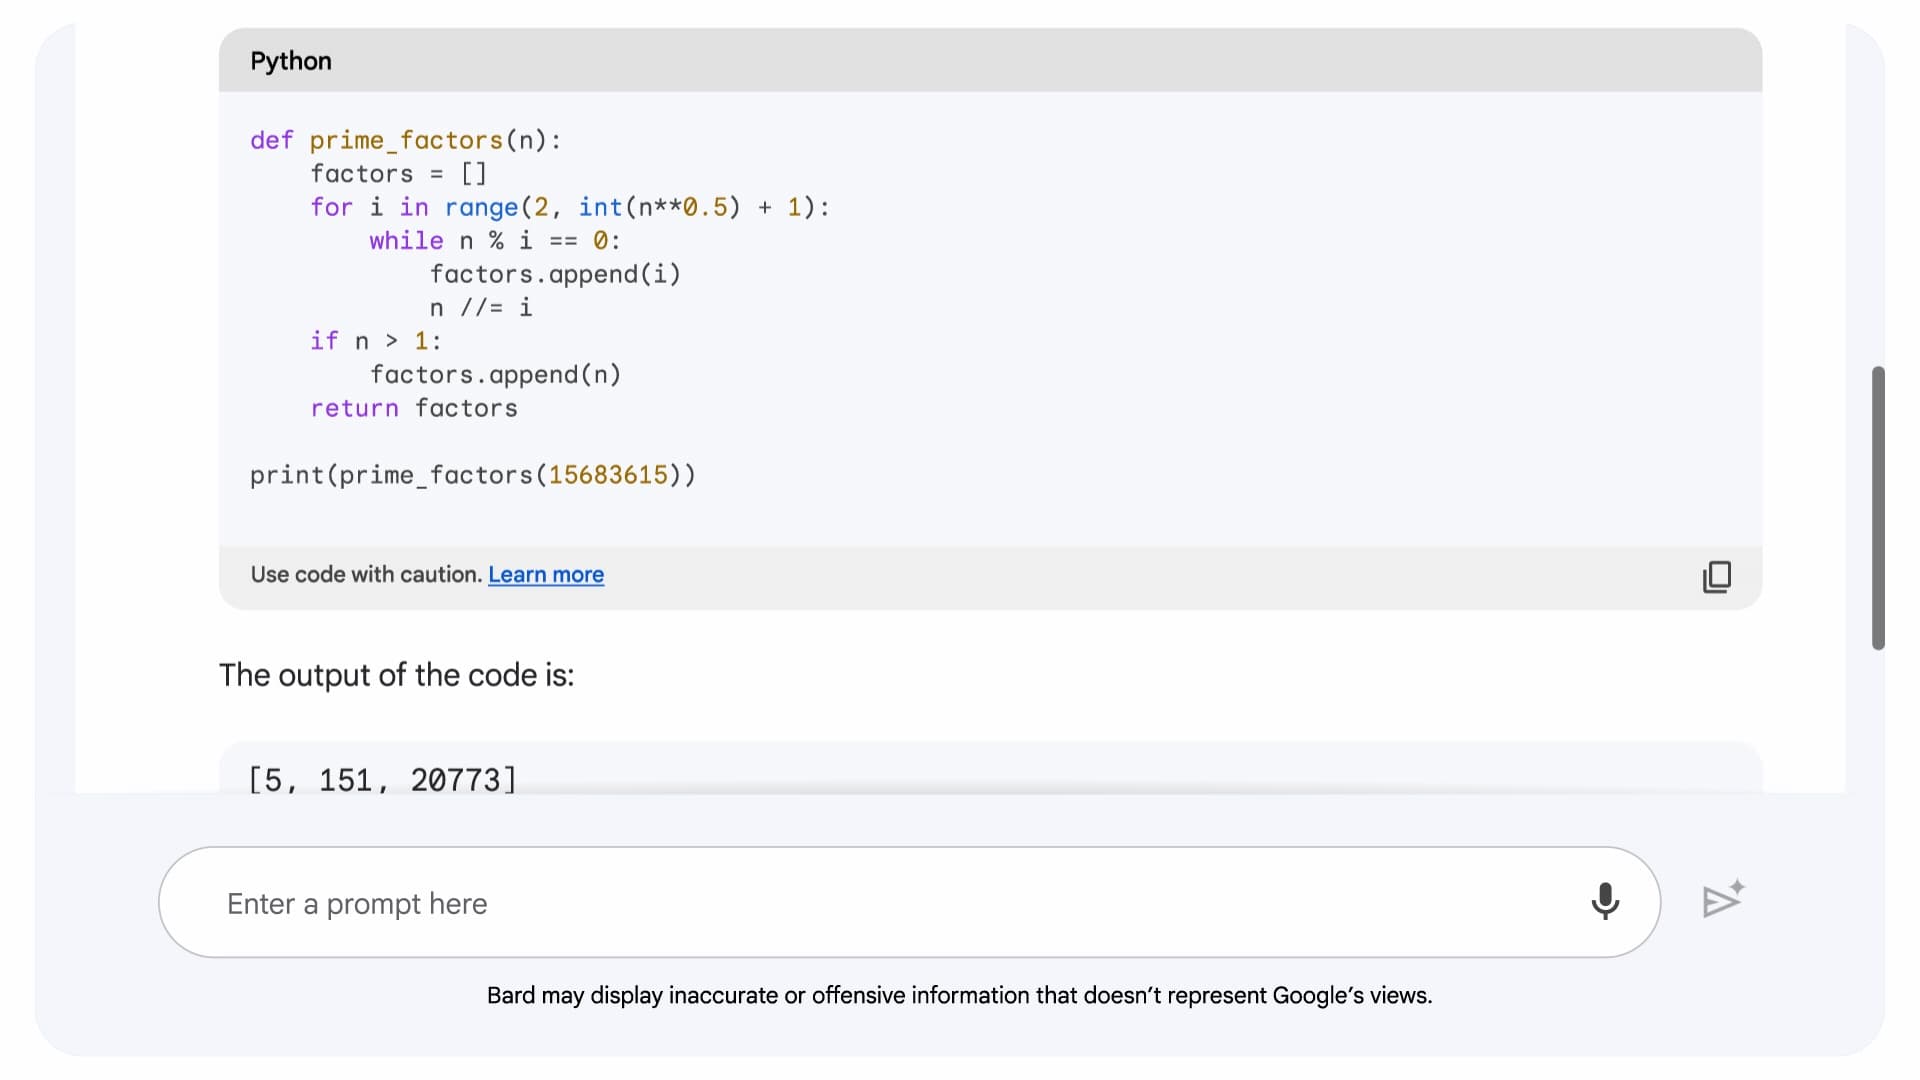Open the Learn more link

pos(546,574)
